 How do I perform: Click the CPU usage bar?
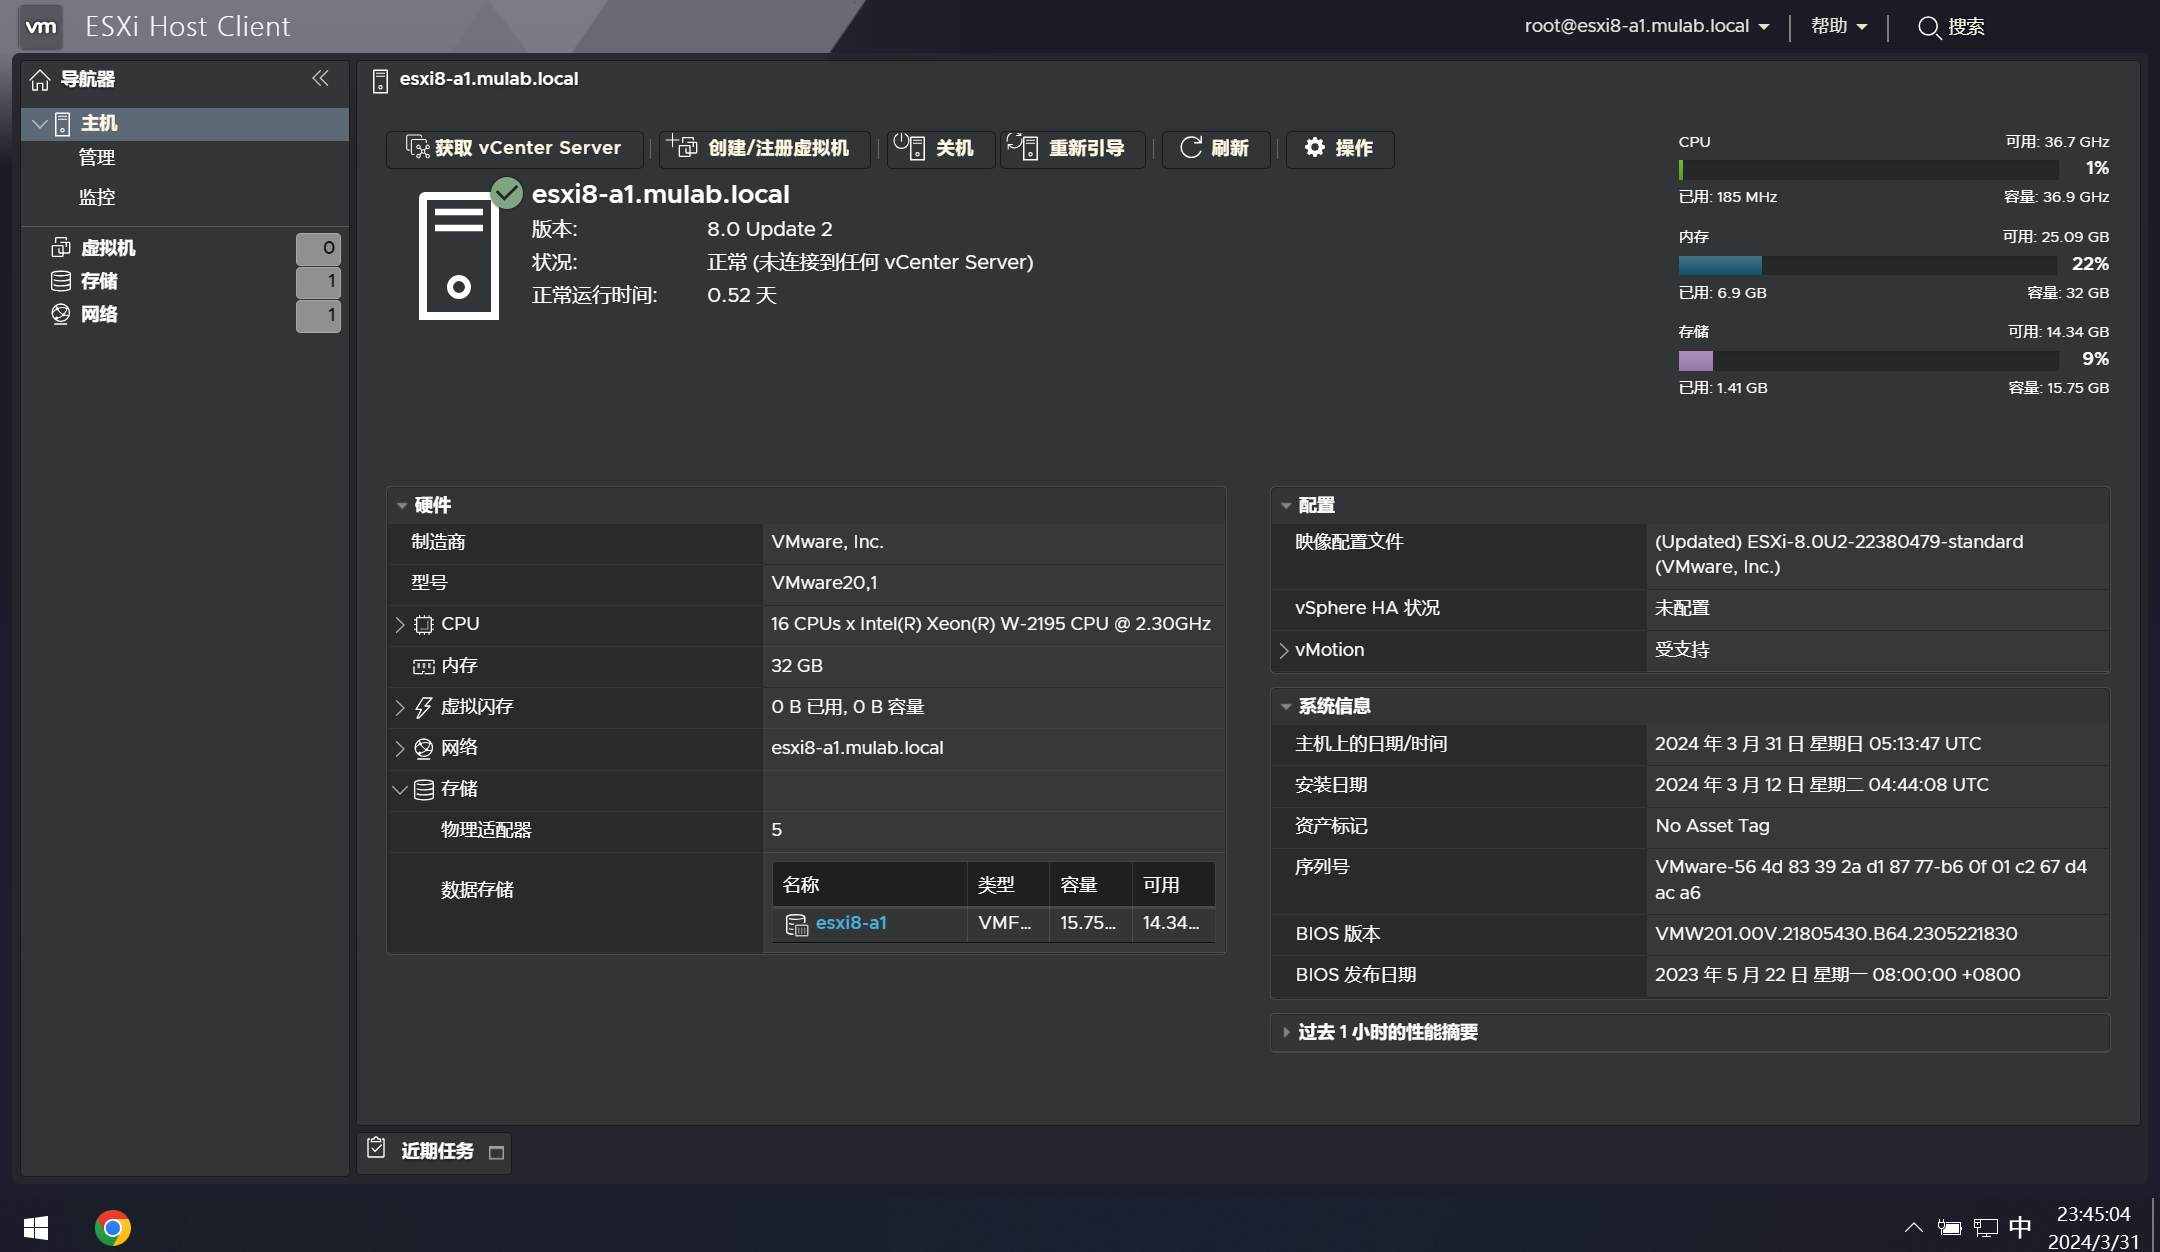(x=1868, y=169)
